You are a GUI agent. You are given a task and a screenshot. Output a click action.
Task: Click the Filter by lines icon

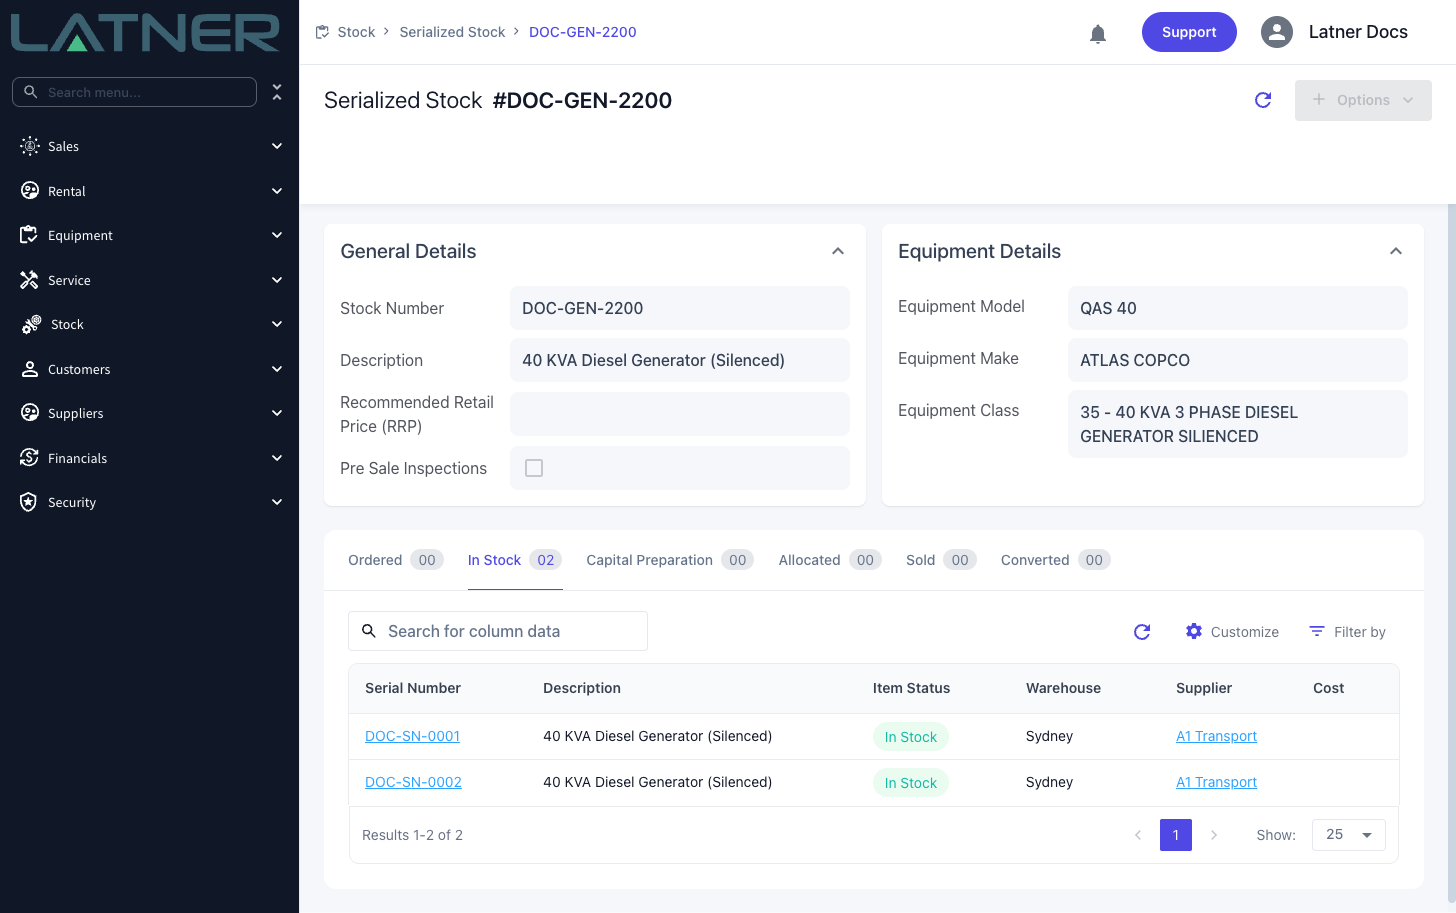[x=1317, y=632]
